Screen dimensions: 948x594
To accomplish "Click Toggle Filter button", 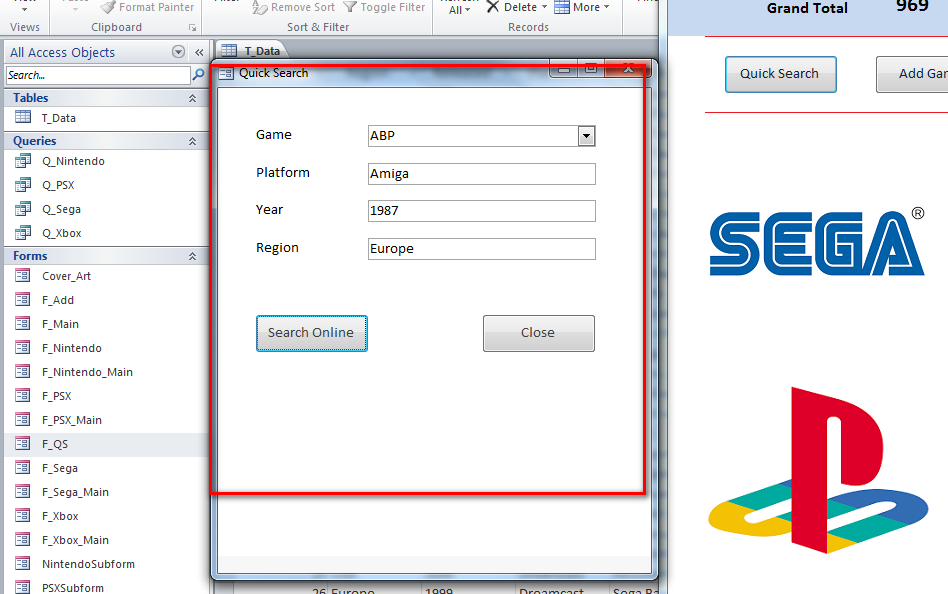I will point(385,7).
